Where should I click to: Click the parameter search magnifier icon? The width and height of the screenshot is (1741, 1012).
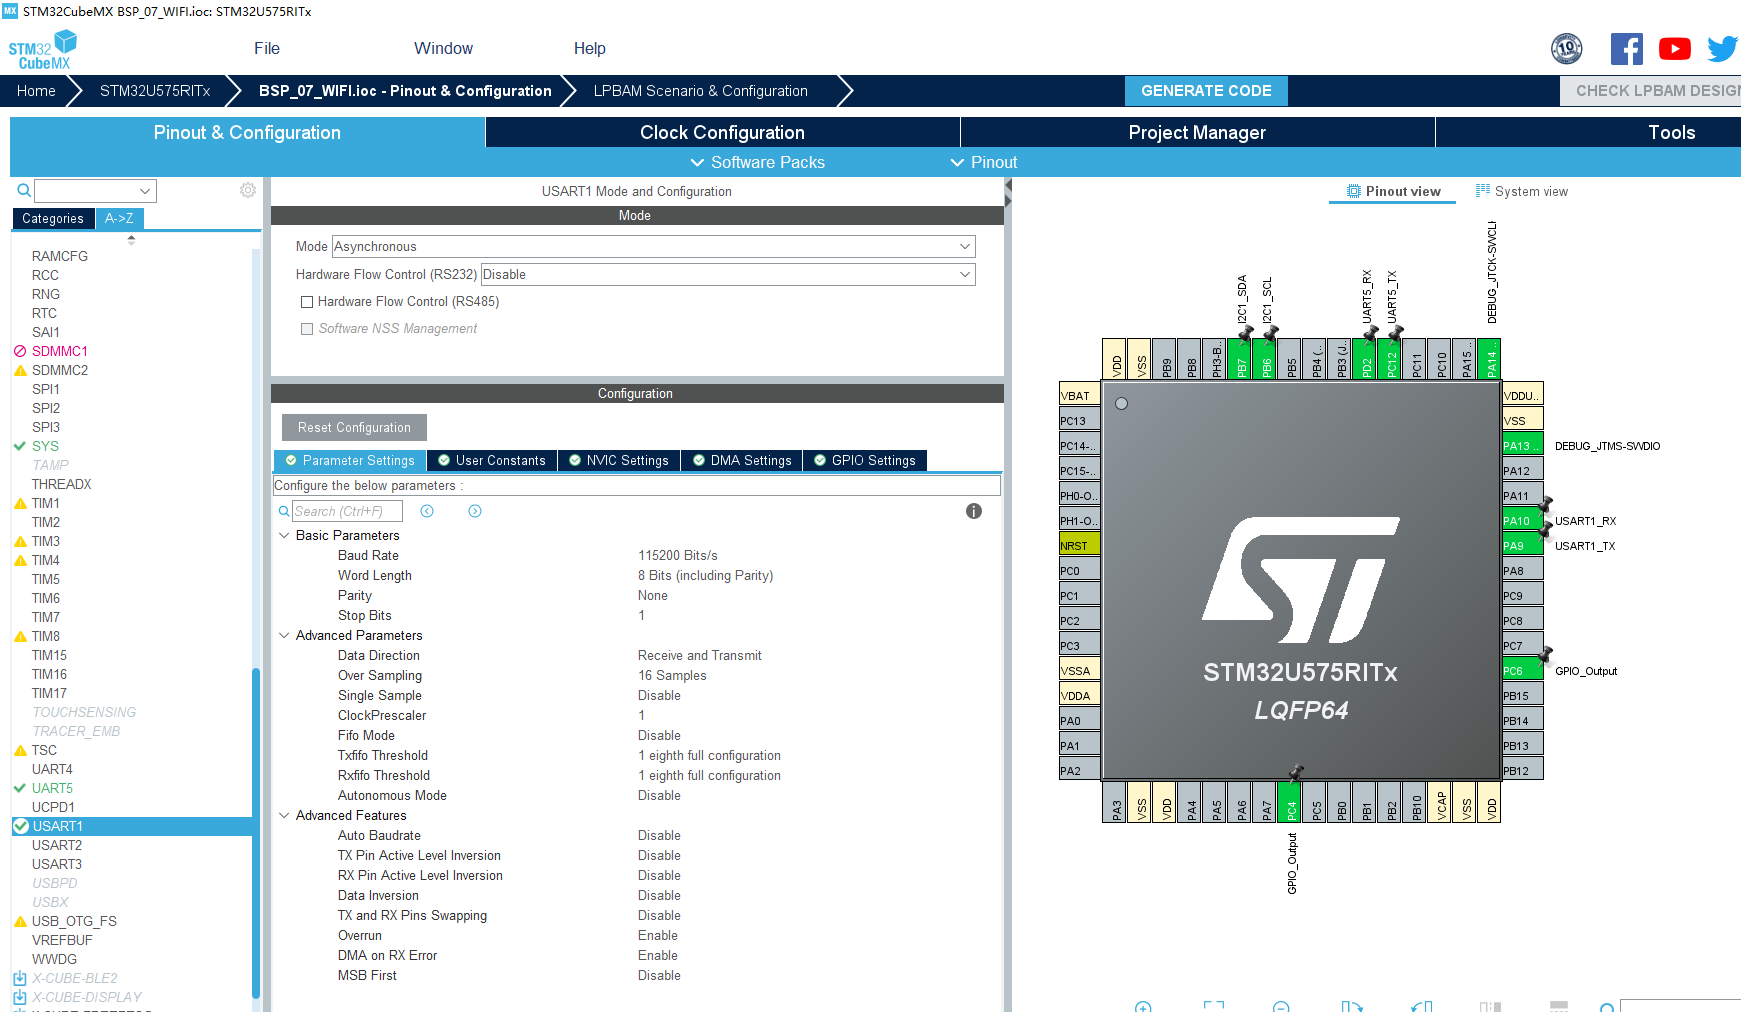tap(284, 511)
